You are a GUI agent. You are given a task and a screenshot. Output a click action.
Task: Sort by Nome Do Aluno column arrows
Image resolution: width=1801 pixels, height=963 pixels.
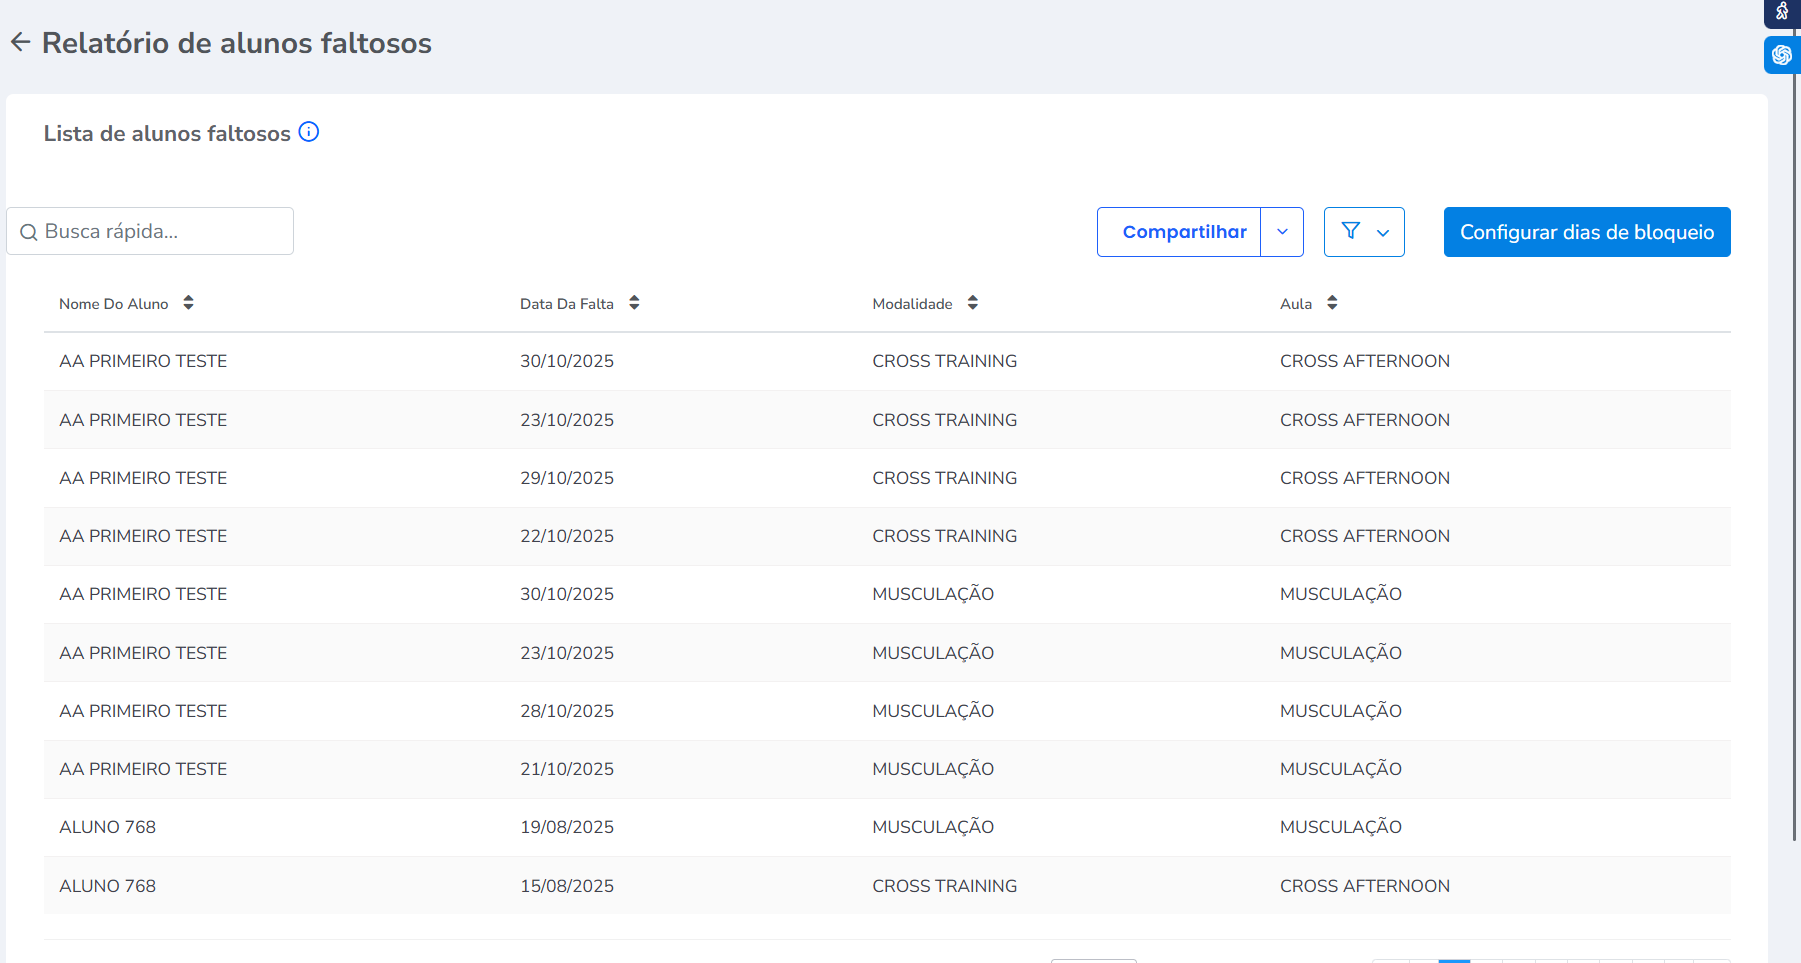(x=188, y=303)
